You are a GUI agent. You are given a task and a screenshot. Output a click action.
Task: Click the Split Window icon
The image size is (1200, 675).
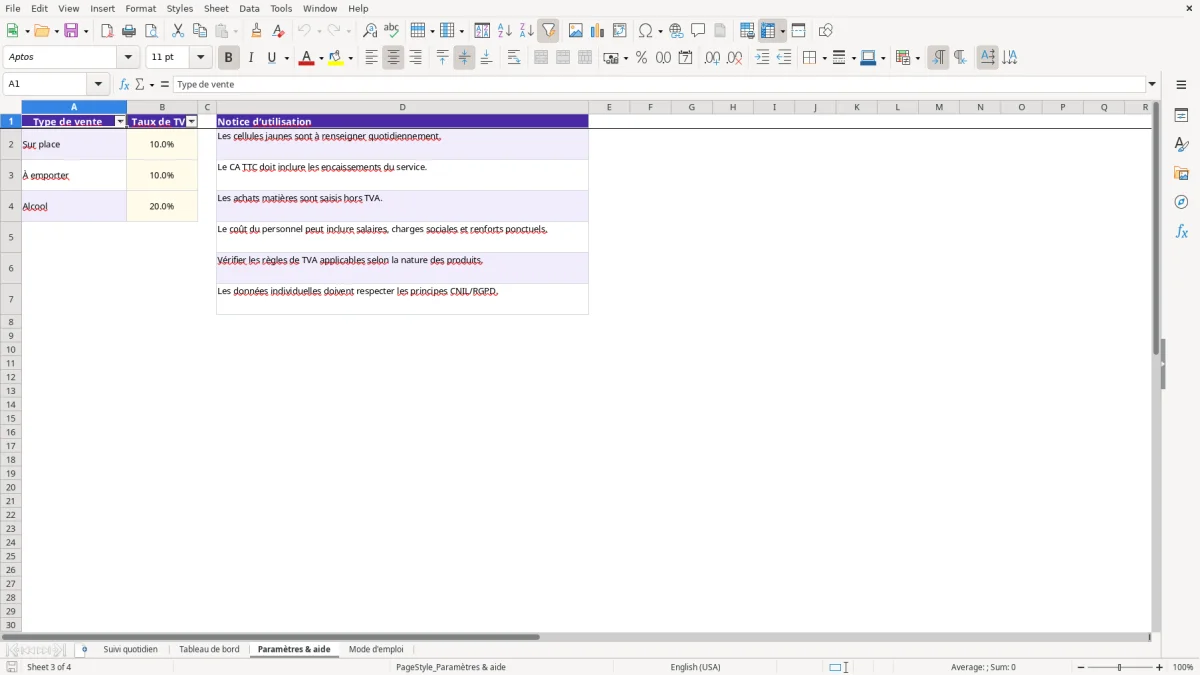click(x=798, y=31)
